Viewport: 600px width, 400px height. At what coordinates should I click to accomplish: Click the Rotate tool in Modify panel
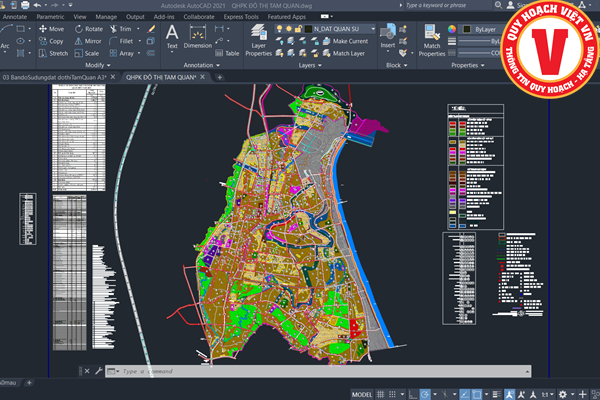pos(88,29)
